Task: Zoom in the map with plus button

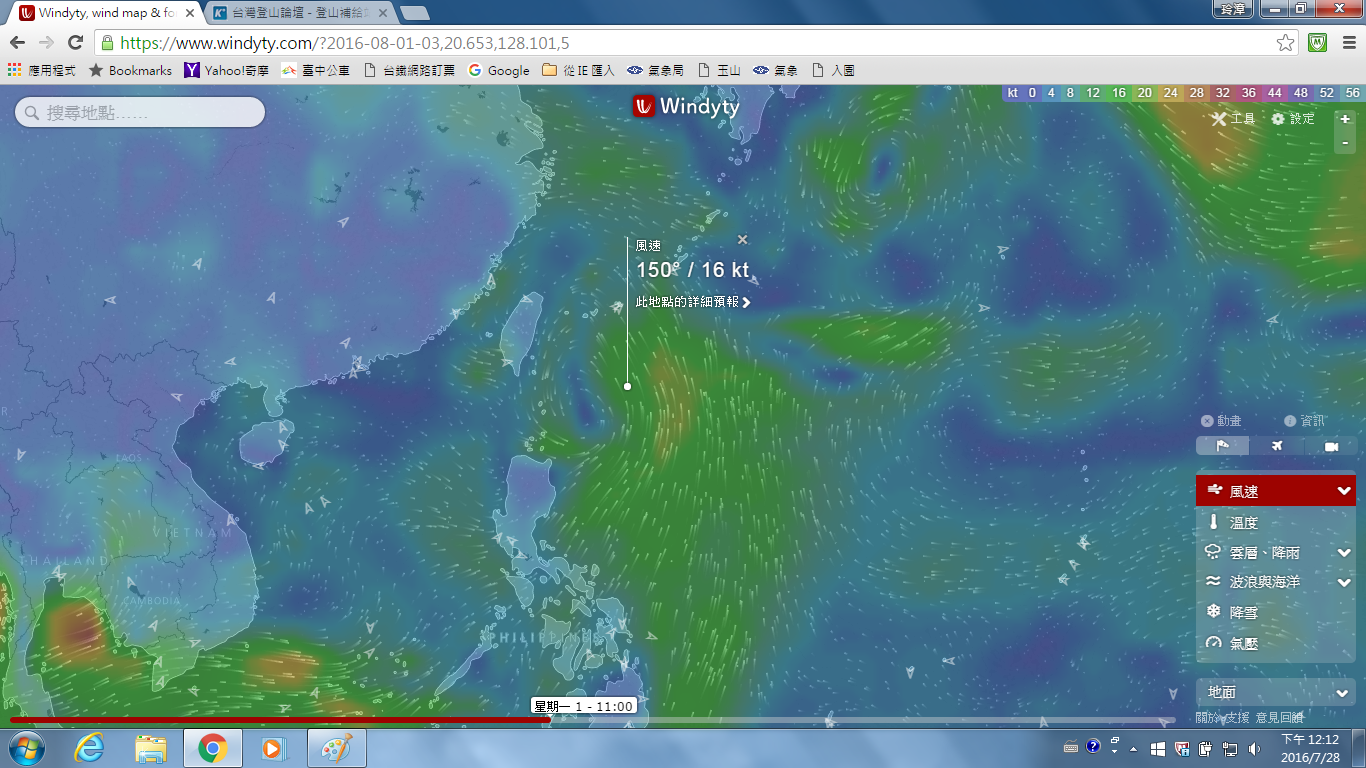Action: click(x=1345, y=119)
